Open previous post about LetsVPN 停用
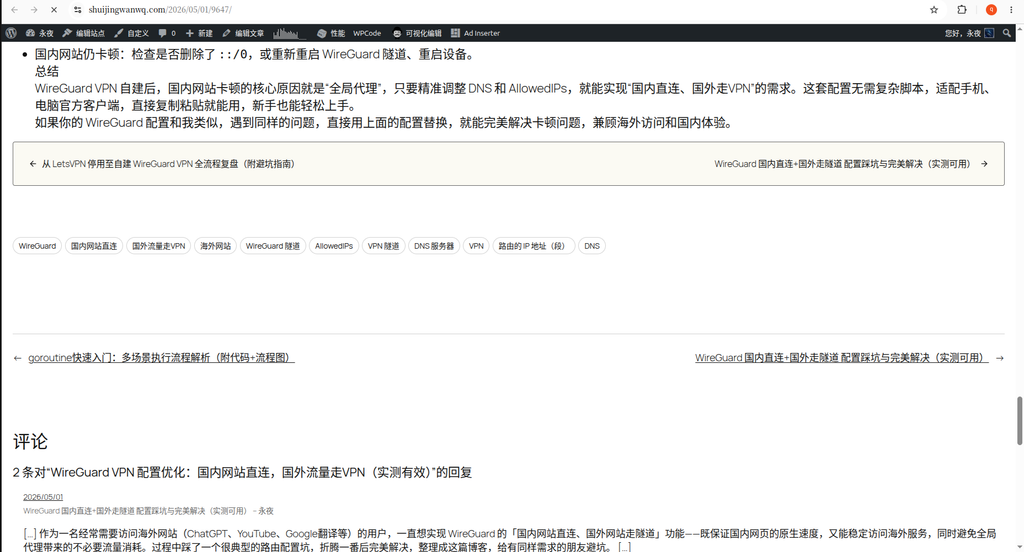This screenshot has height=552, width=1024. pyautogui.click(x=162, y=164)
